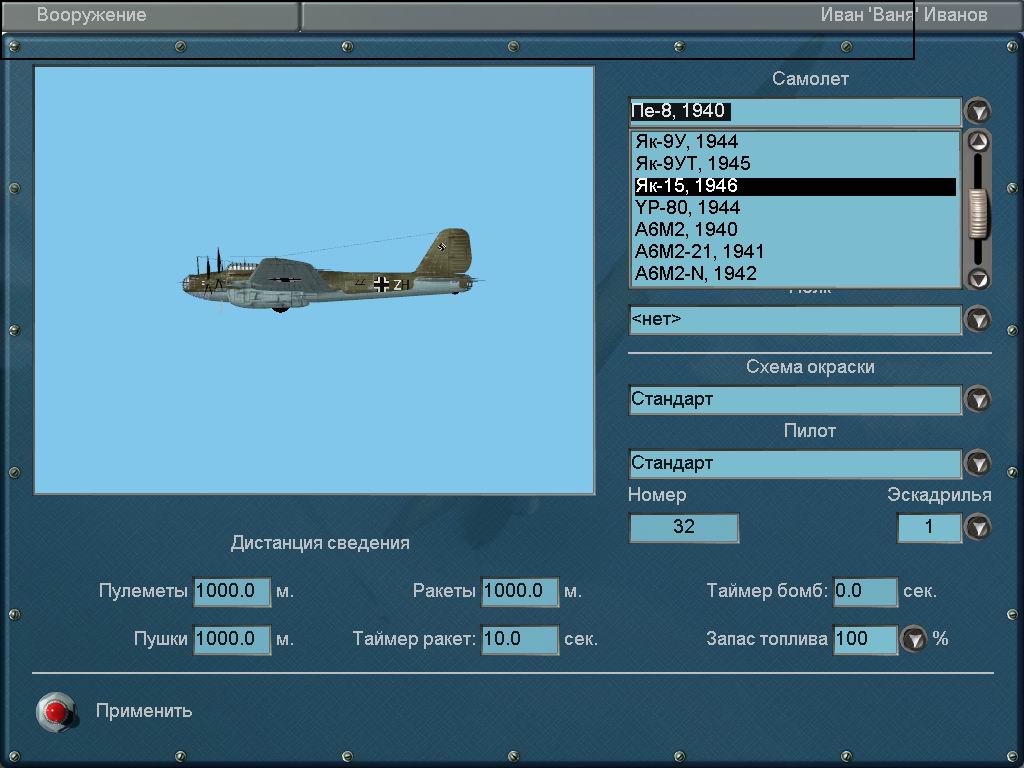Select highlighted Як-15, 1946 entry
The height and width of the screenshot is (768, 1024).
click(687, 186)
